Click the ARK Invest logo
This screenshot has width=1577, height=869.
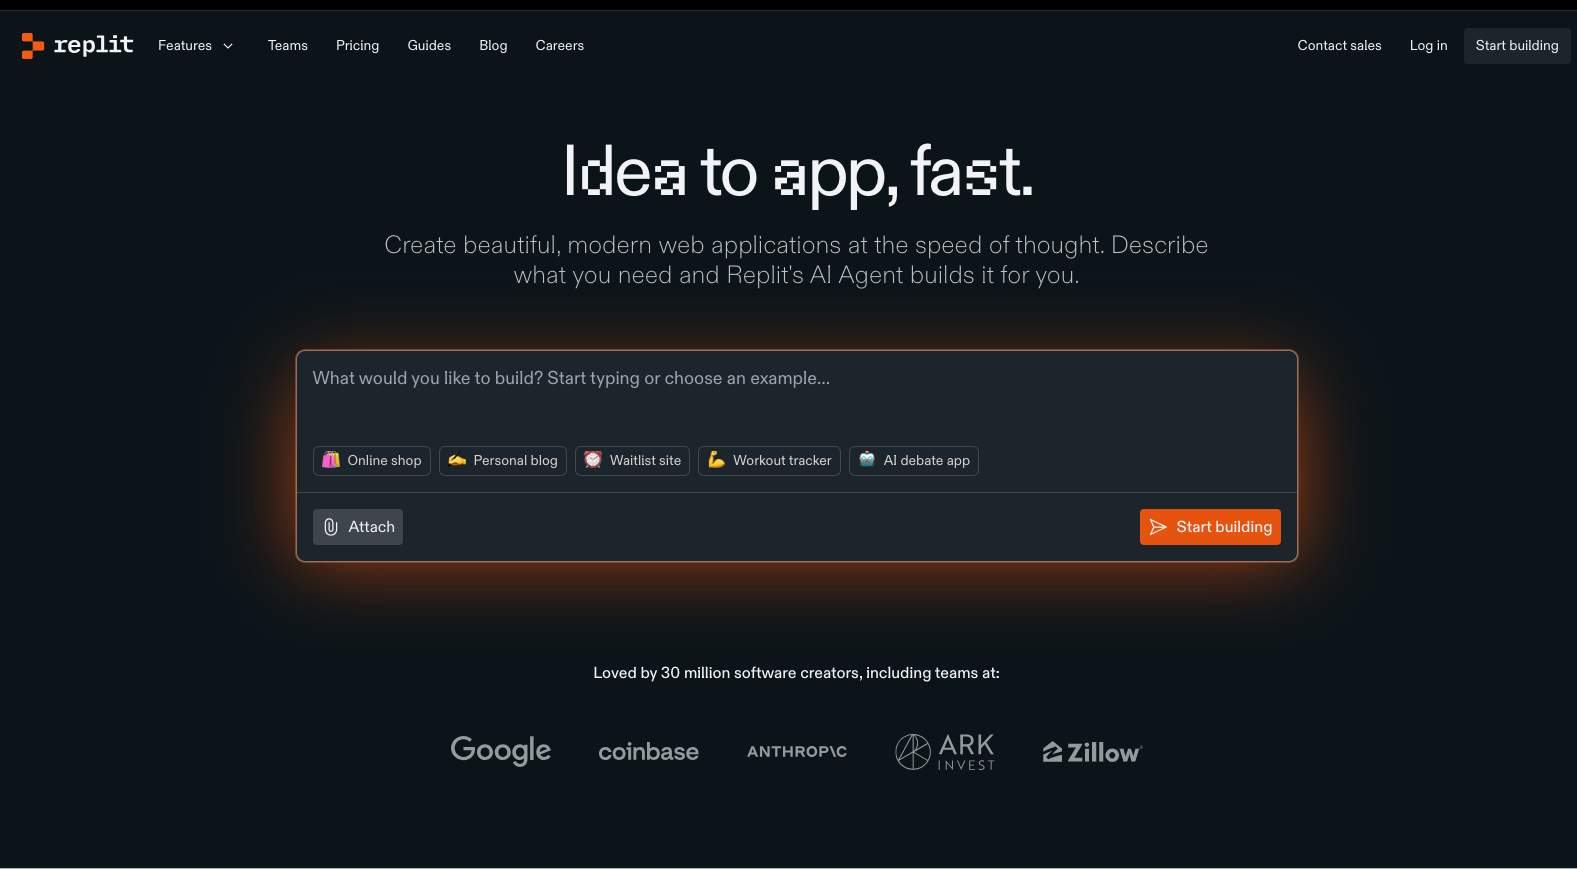pyautogui.click(x=945, y=752)
